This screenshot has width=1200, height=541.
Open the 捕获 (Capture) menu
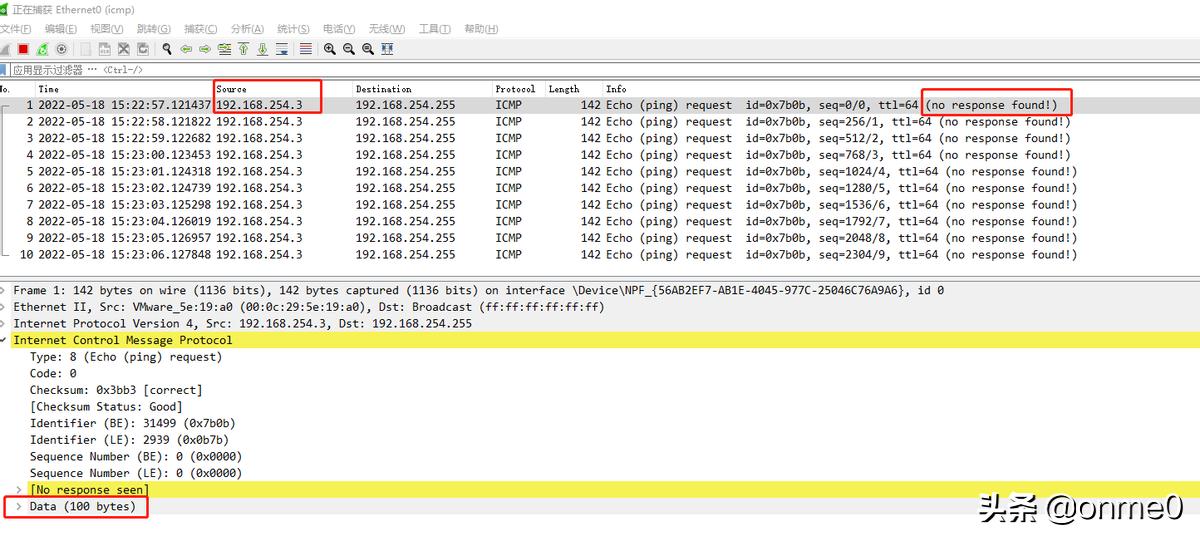(200, 29)
